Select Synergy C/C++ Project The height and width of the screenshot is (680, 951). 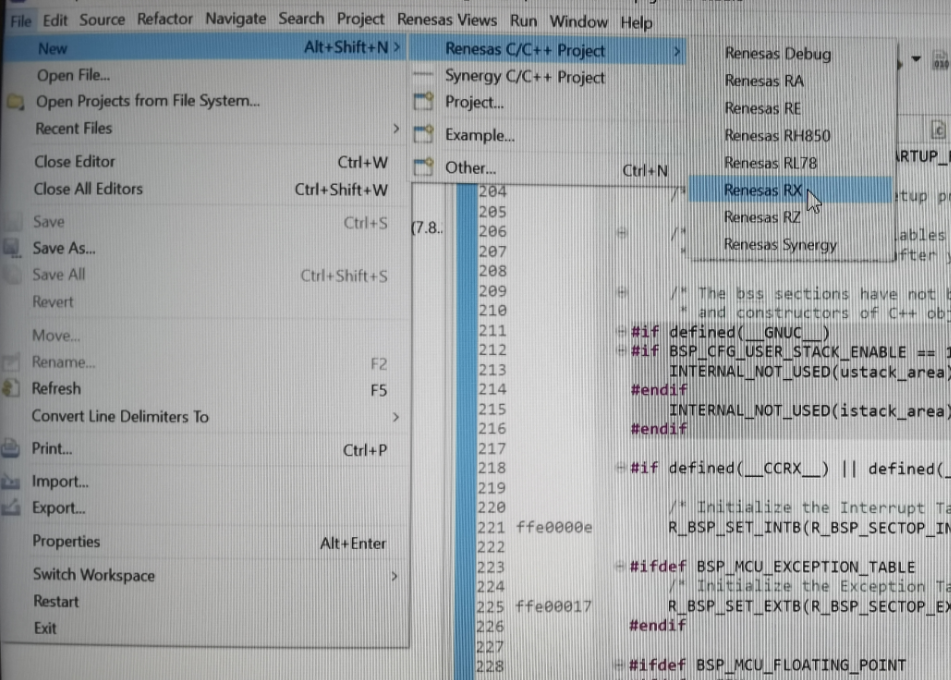coord(524,77)
